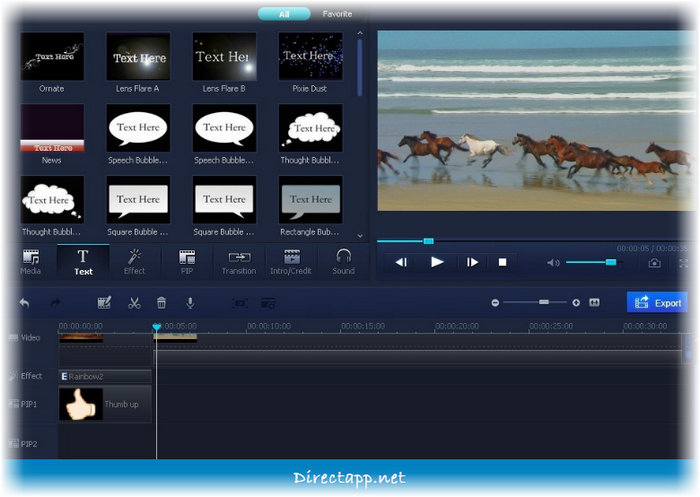
Task: Select the Rectangle Bubble template
Action: click(x=310, y=200)
